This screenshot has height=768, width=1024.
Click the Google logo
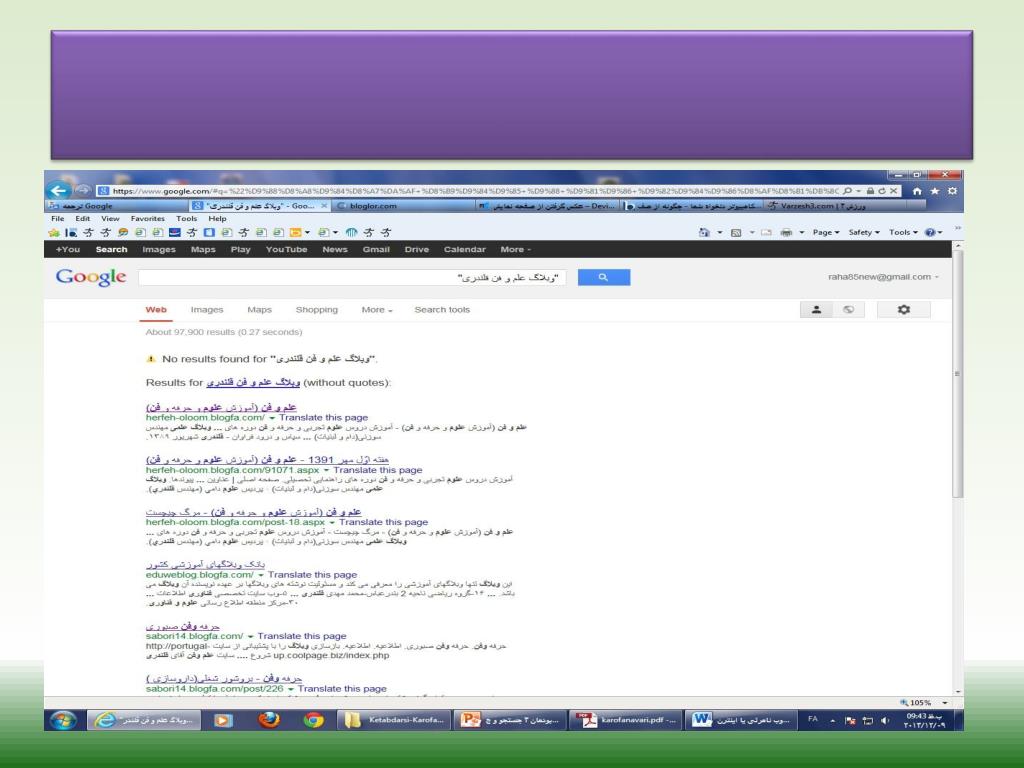point(91,277)
